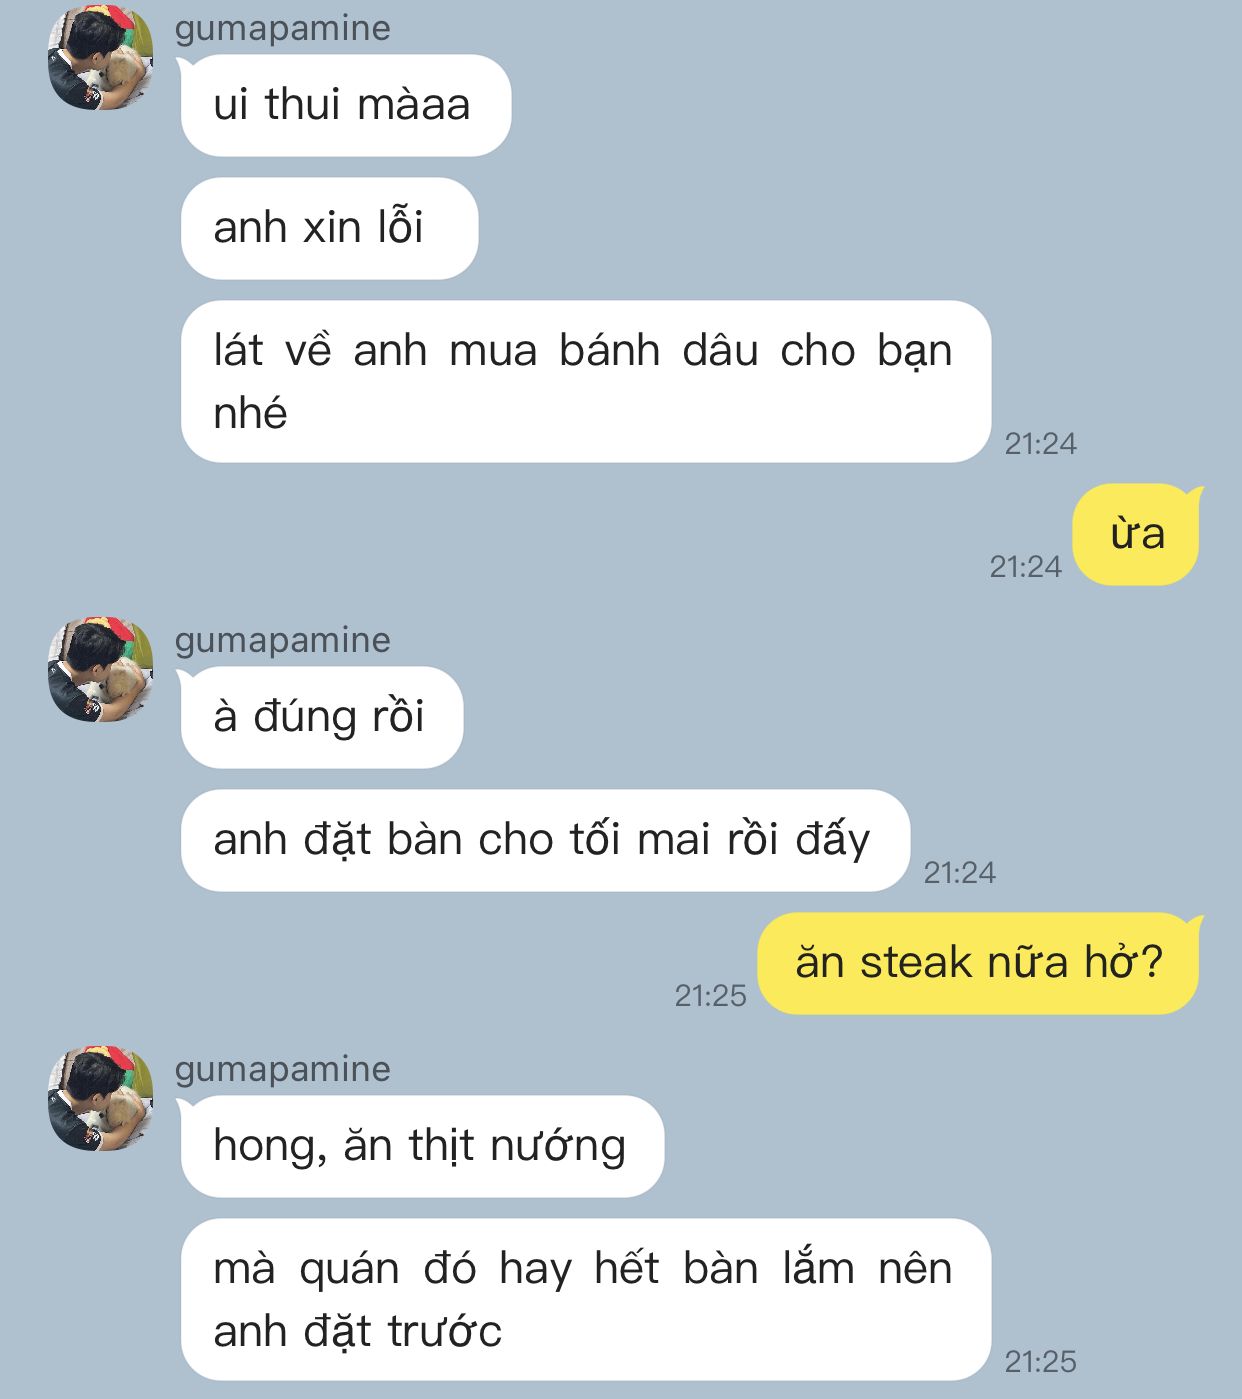This screenshot has height=1399, width=1242.
Task: Tap the 21:24 timestamp next to 'ừa'
Action: 1025,567
